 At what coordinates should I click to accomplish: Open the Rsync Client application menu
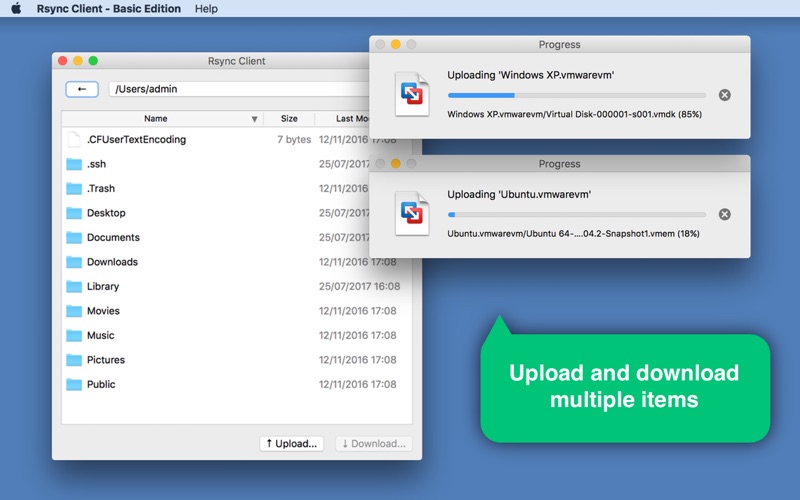click(116, 9)
